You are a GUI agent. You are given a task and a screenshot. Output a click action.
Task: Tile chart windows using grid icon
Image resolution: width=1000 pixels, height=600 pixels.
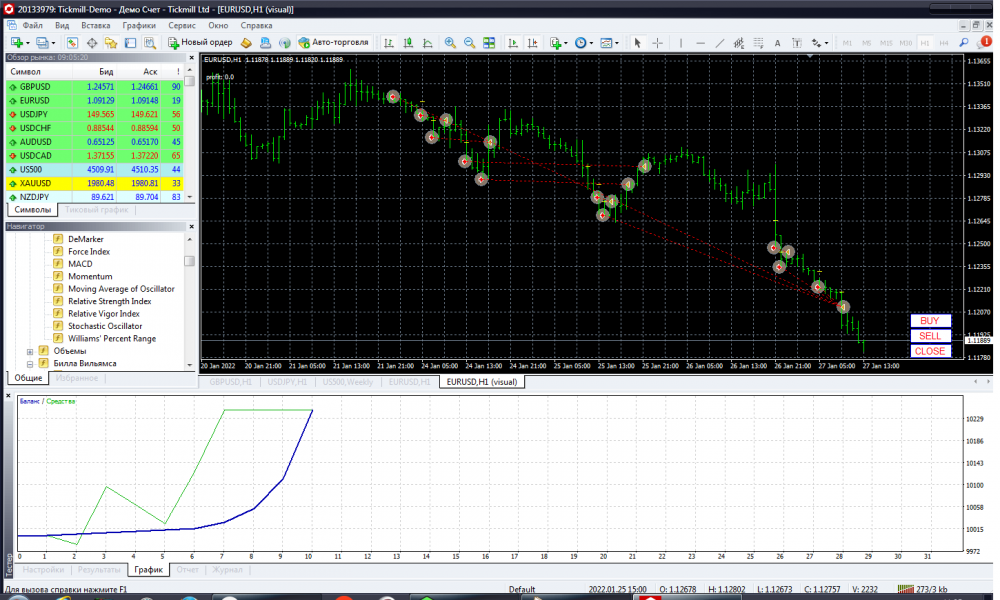click(489, 43)
